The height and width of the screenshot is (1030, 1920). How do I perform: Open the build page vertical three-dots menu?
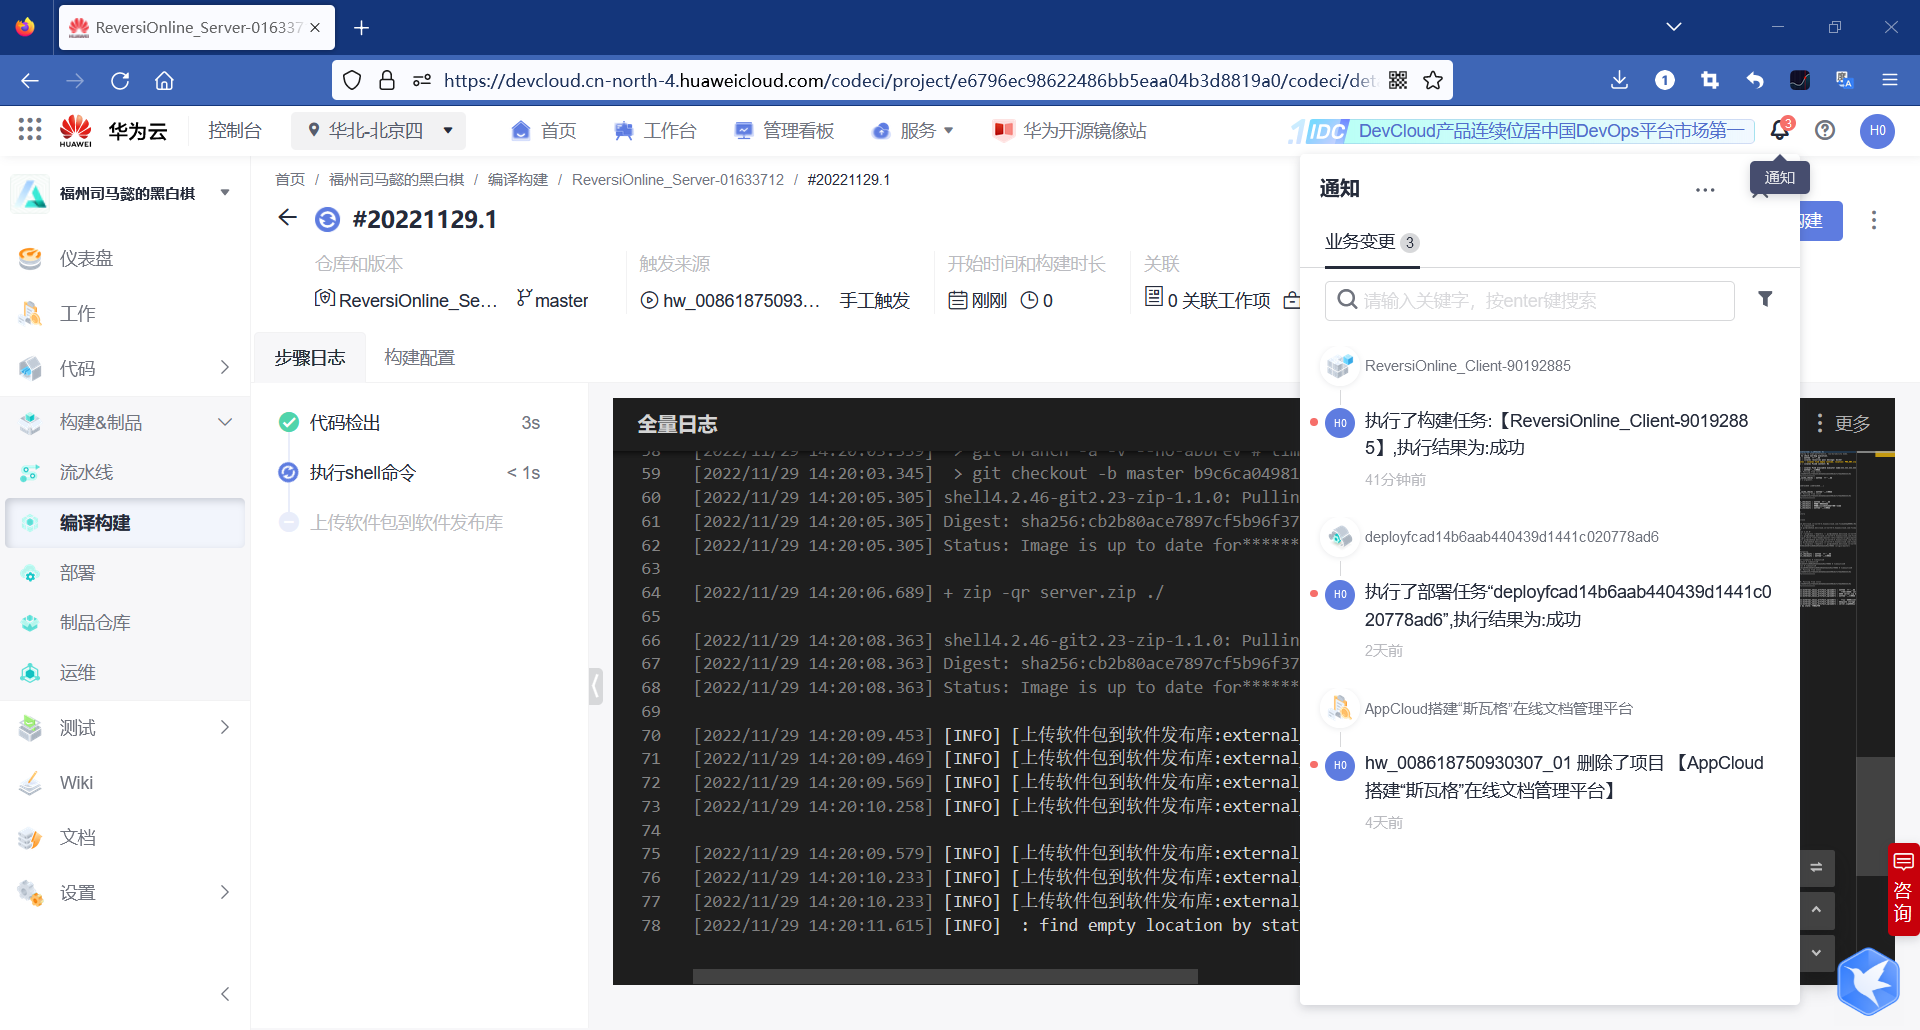point(1874,221)
